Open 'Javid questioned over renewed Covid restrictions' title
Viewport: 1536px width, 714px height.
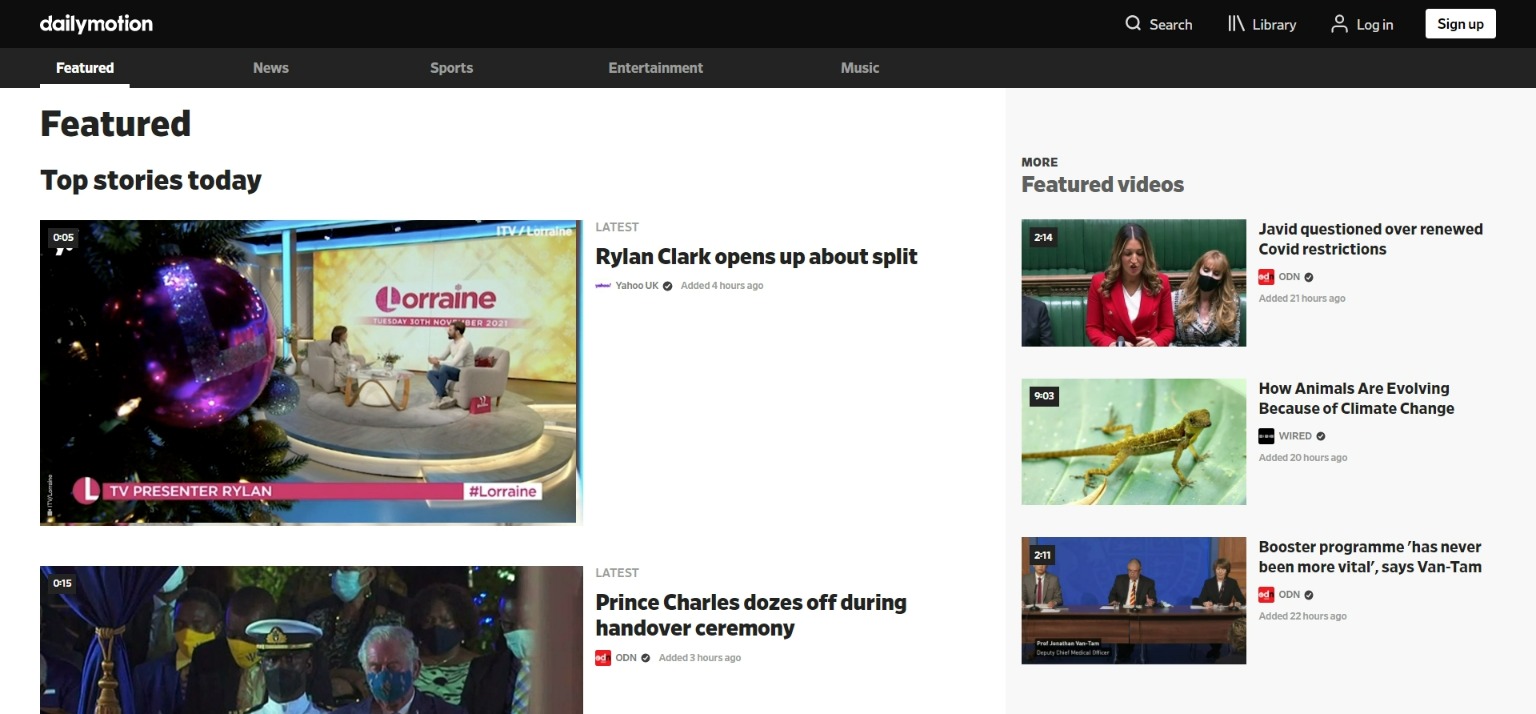tap(1370, 239)
